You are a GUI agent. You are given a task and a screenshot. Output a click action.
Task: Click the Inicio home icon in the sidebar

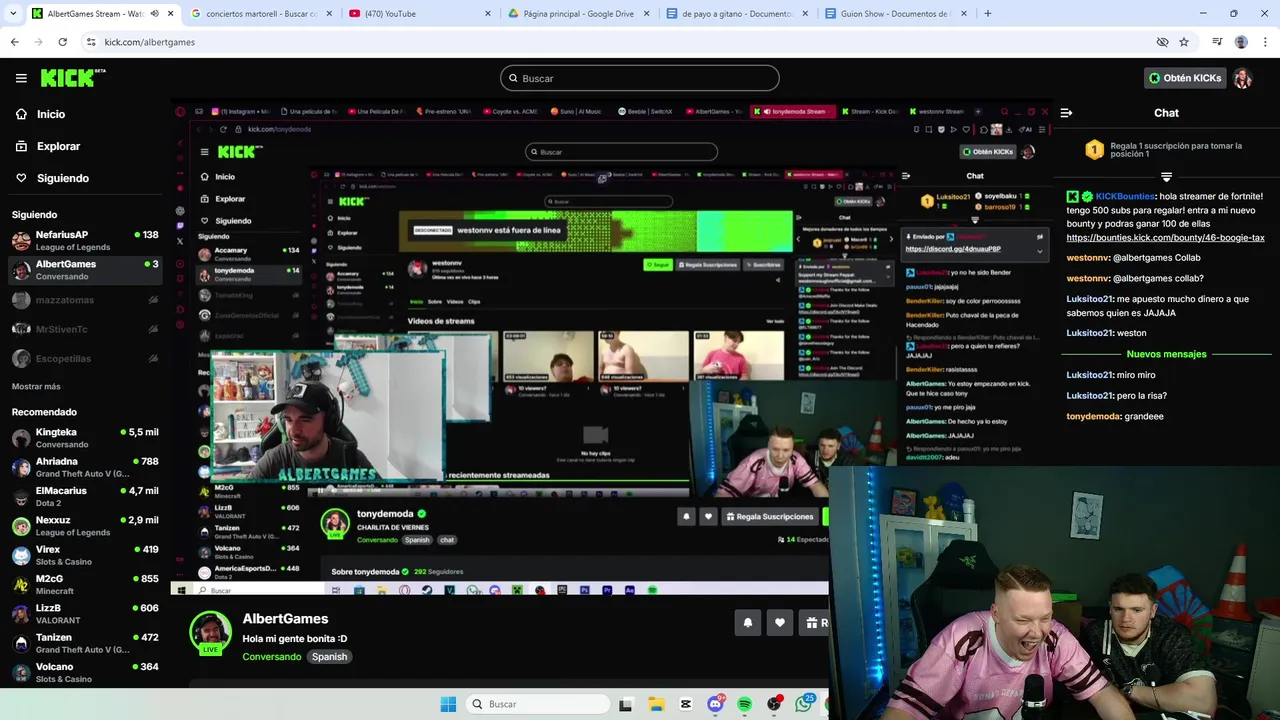21,114
